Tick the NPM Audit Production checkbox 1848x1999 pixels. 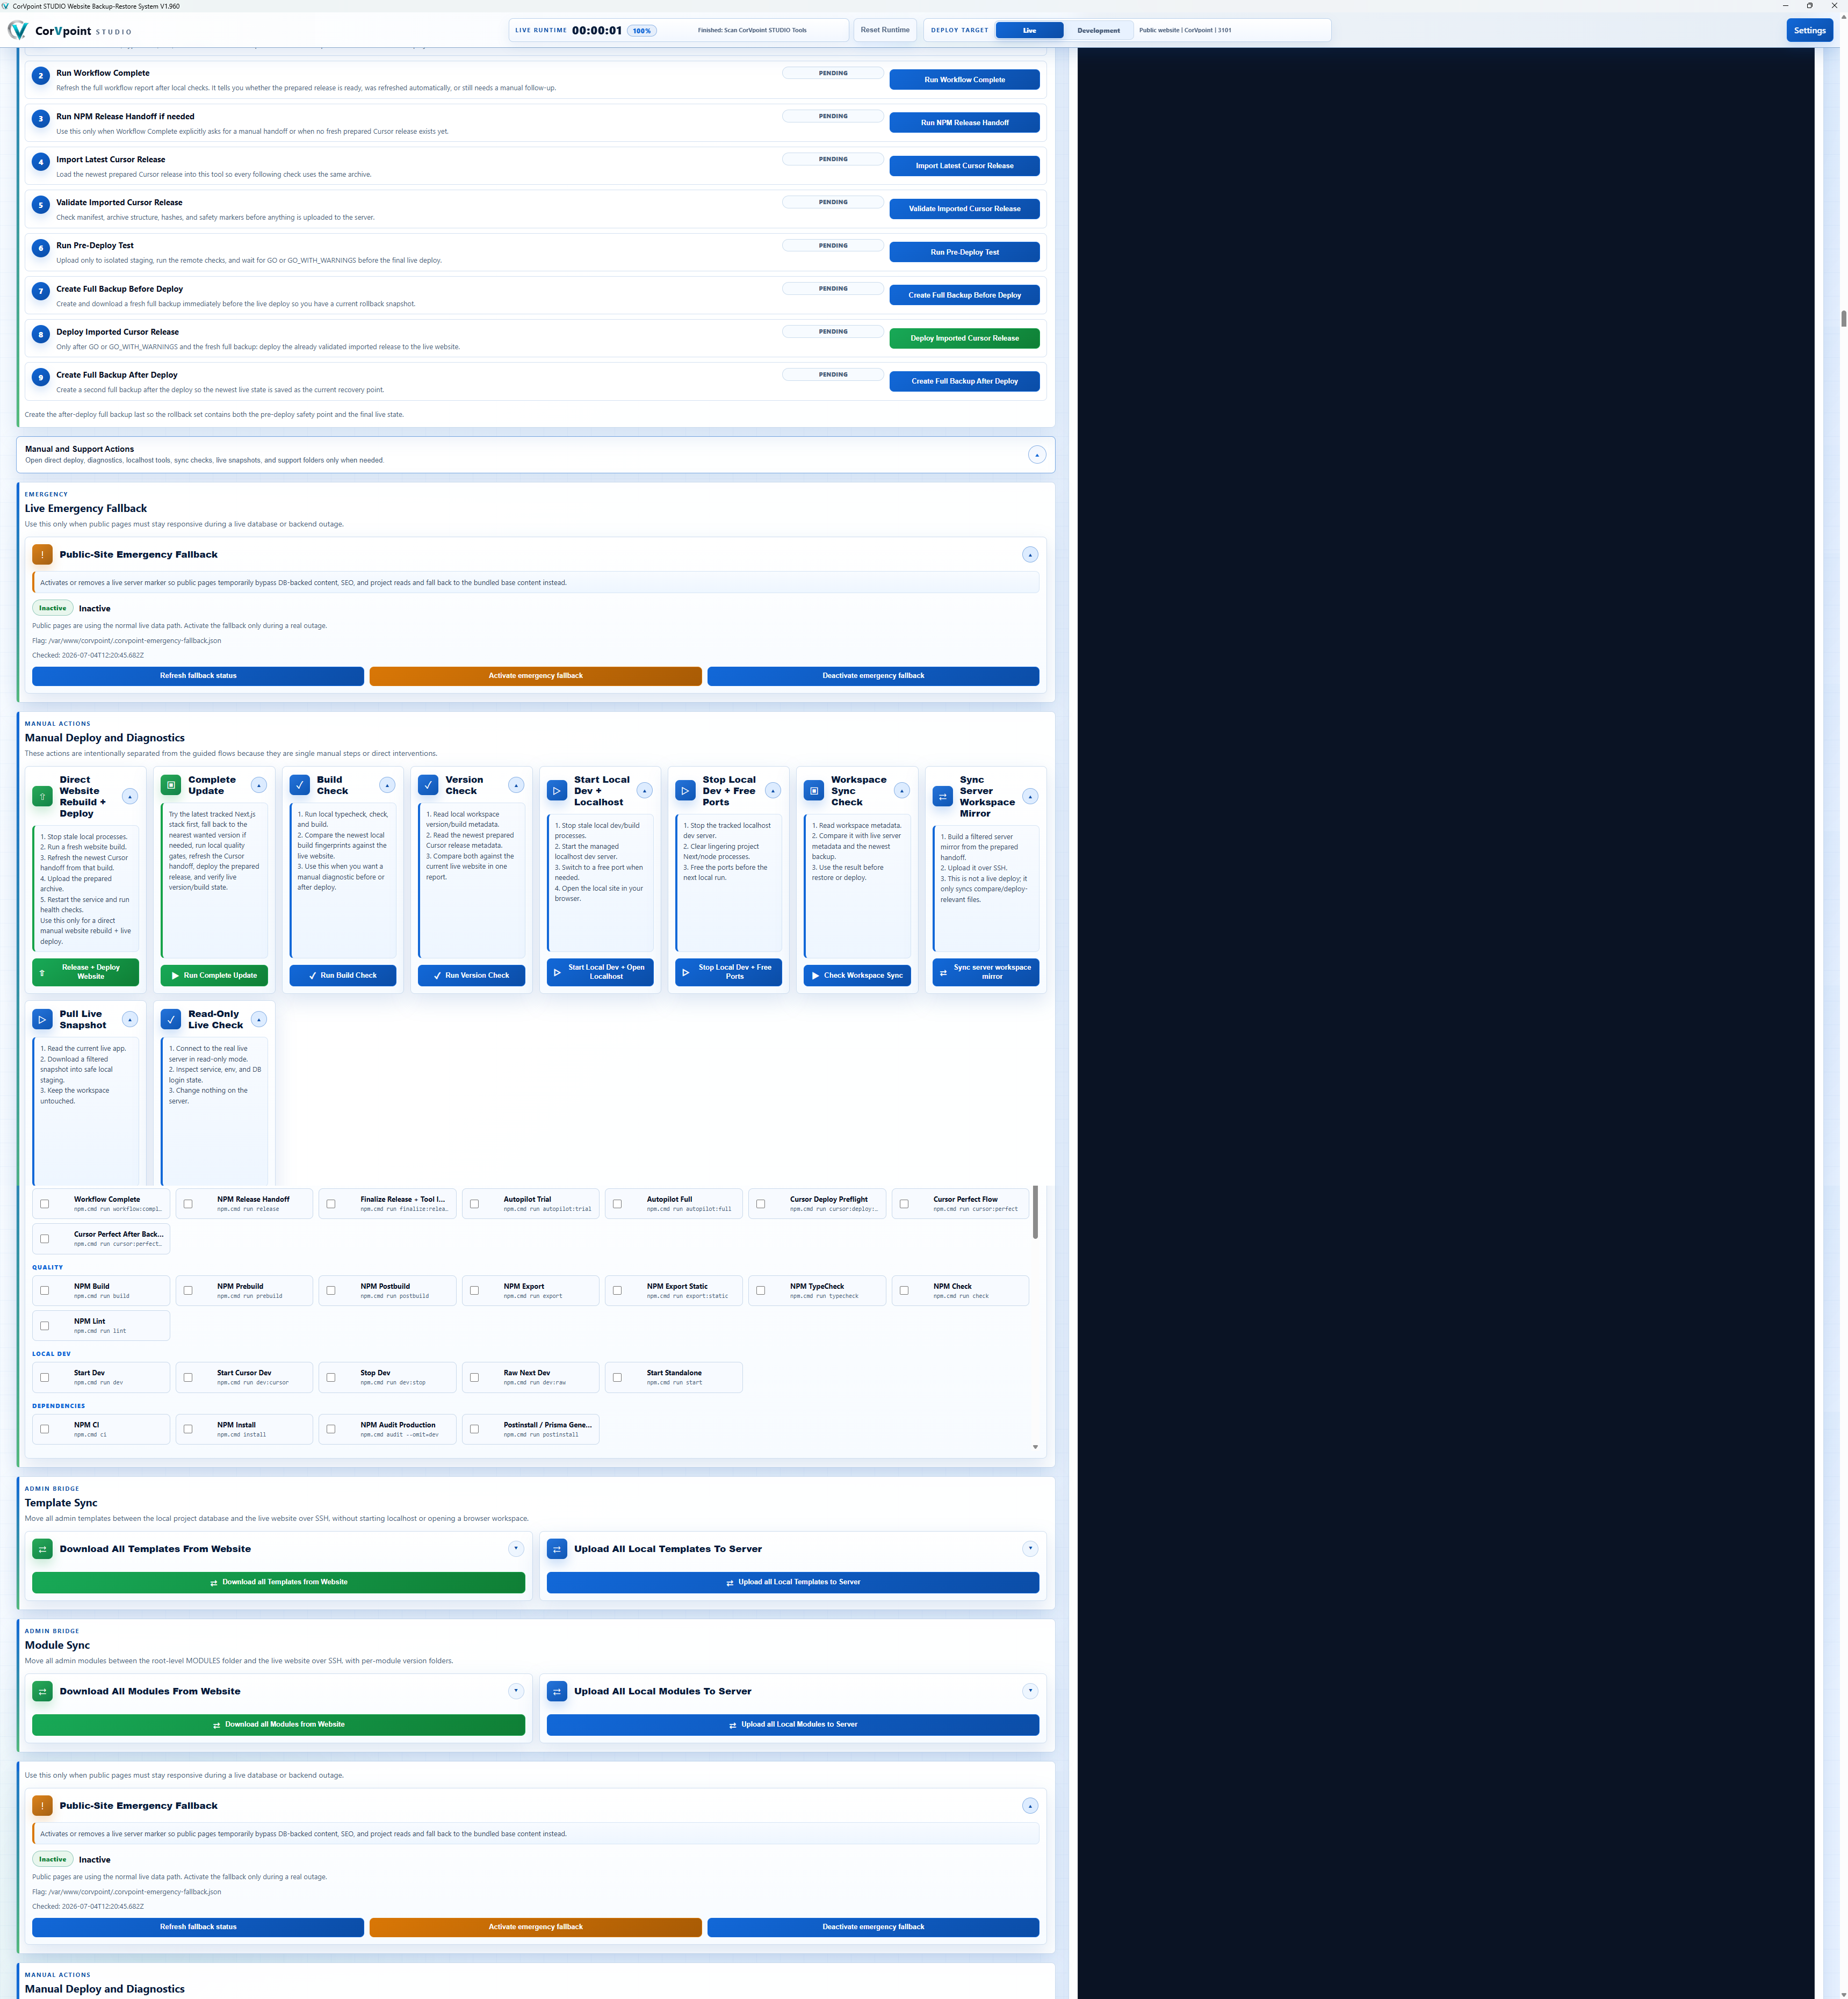[331, 1429]
